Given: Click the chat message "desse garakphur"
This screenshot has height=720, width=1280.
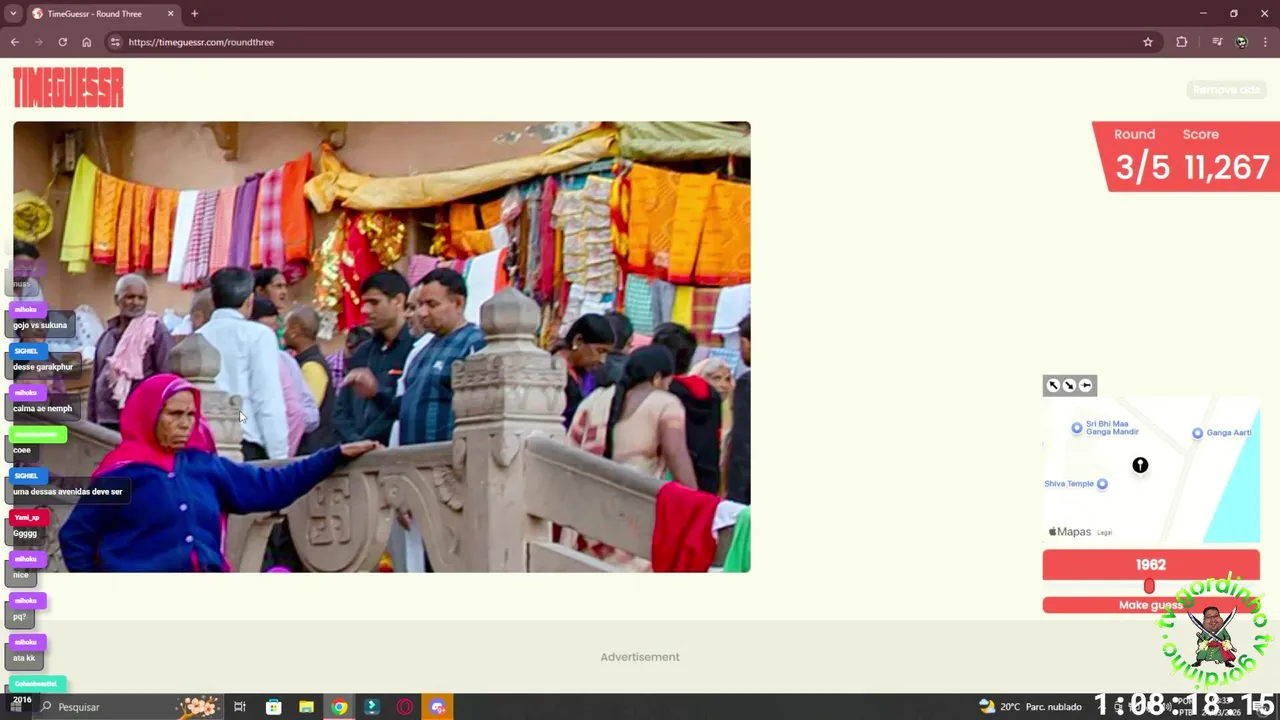Looking at the screenshot, I should click(43, 367).
